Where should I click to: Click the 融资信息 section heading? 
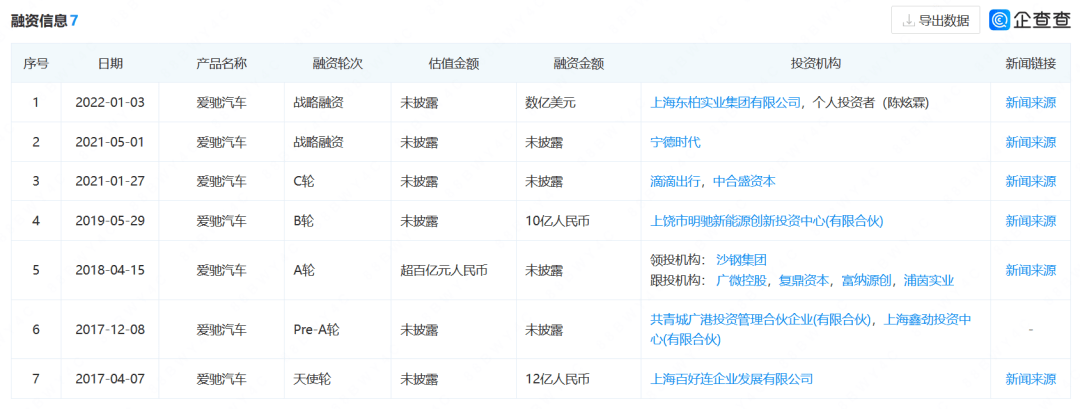tap(39, 21)
